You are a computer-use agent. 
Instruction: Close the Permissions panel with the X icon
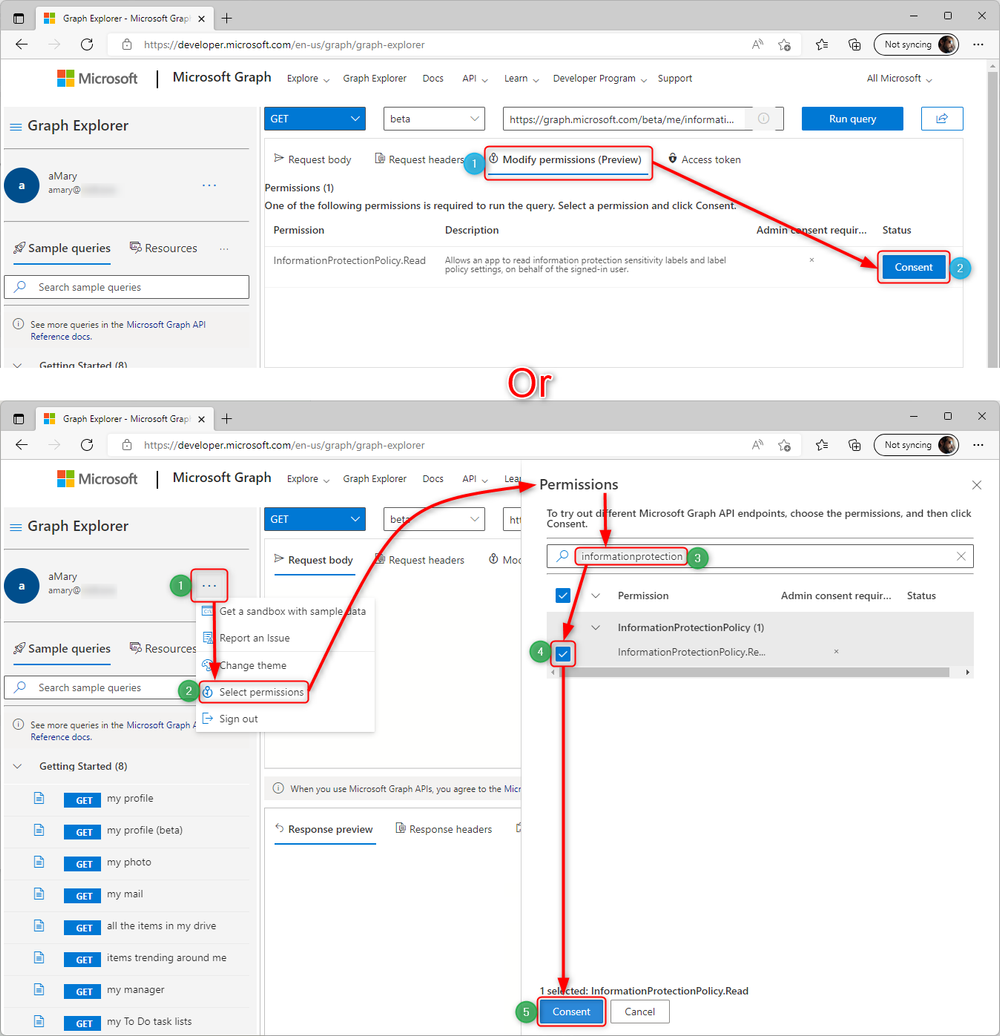tap(977, 485)
